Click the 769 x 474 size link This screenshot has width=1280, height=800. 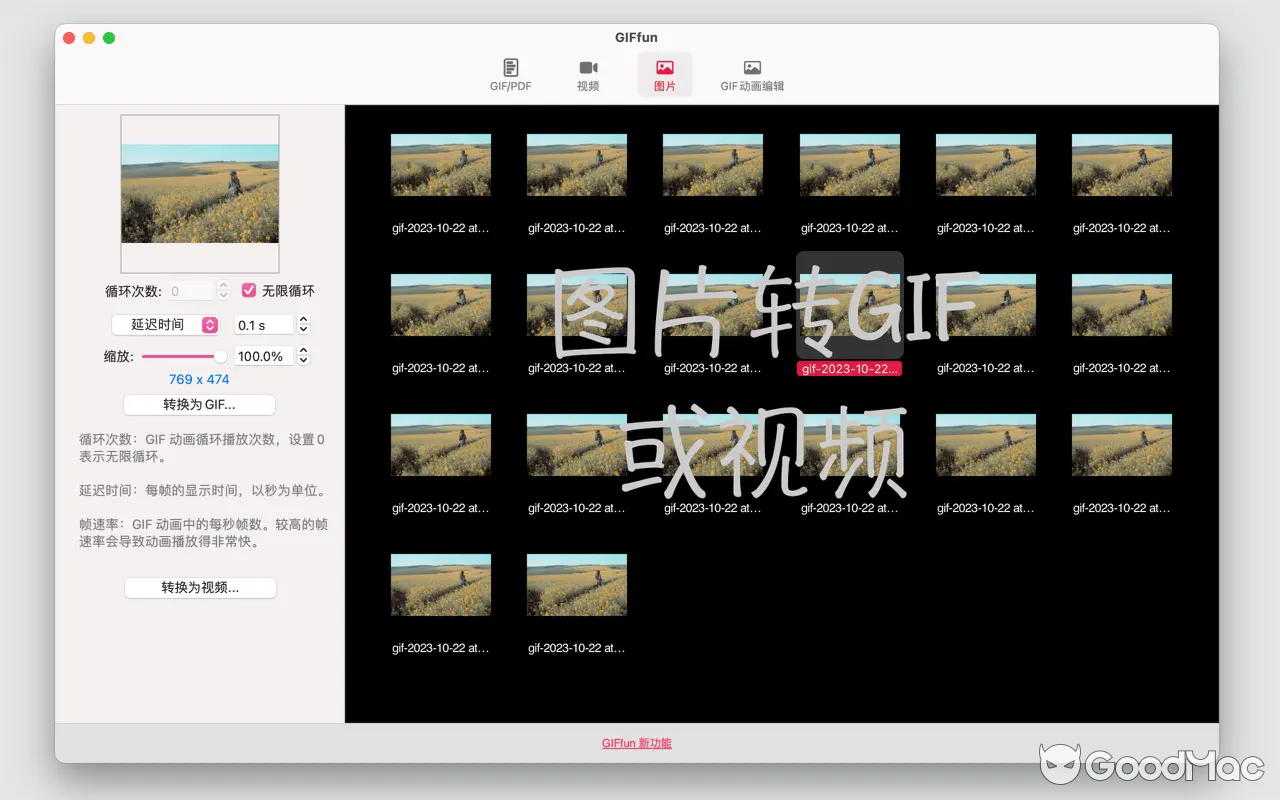[199, 379]
